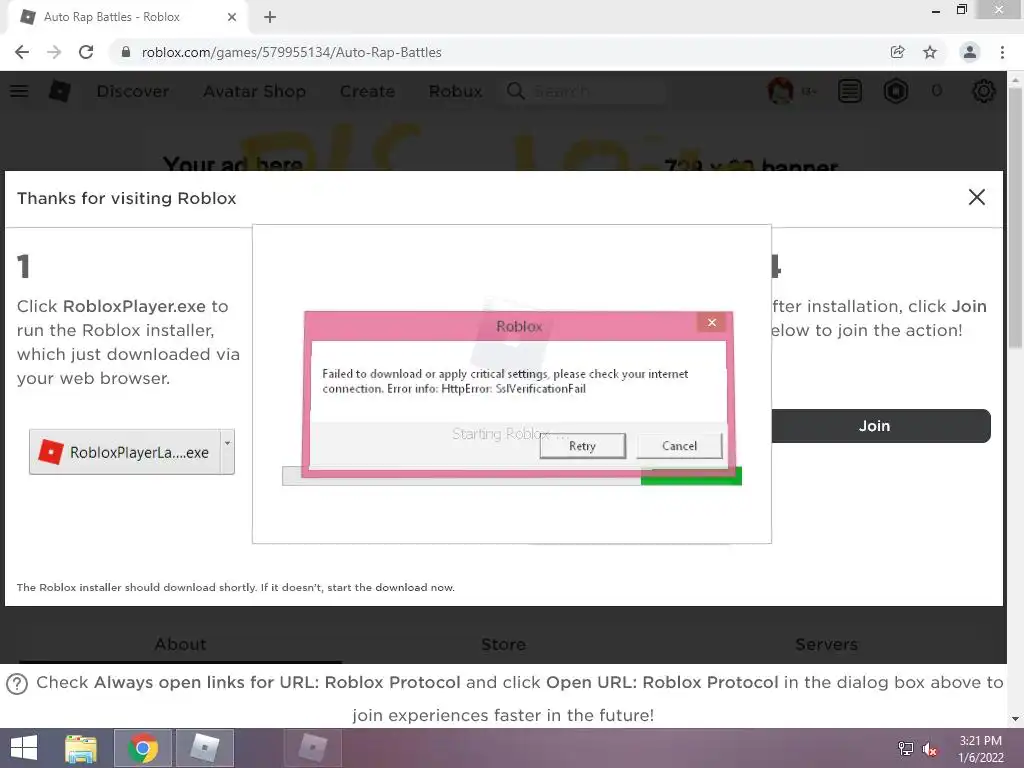Click the muted volume tray icon
1024x768 pixels.
tap(930, 749)
